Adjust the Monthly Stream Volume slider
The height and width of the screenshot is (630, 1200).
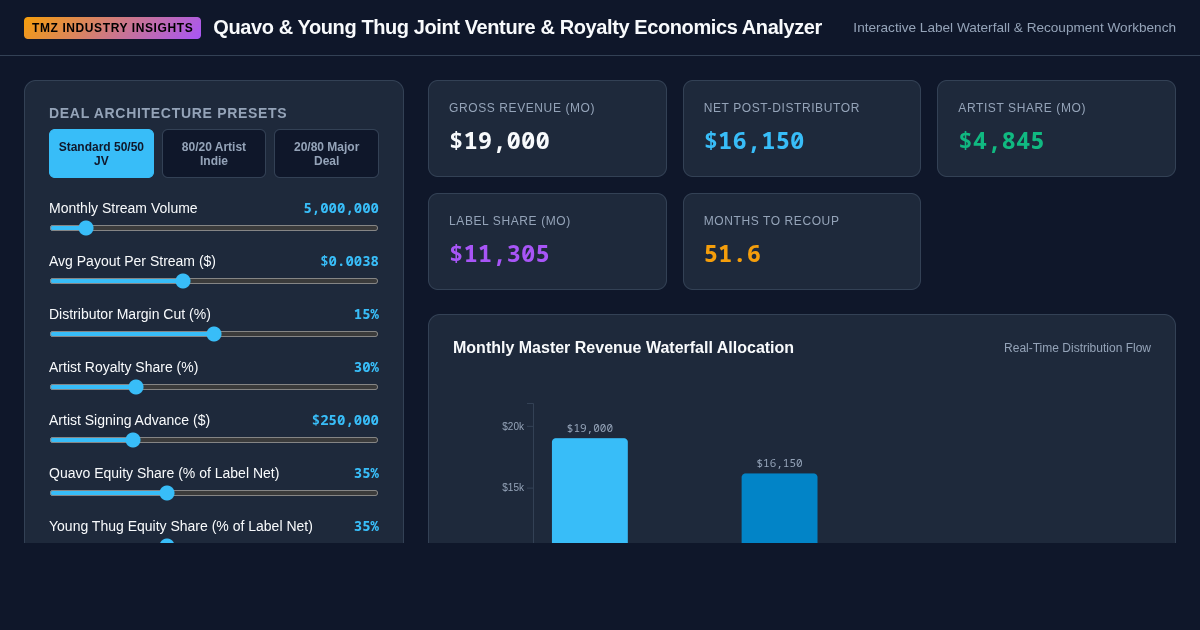(214, 228)
